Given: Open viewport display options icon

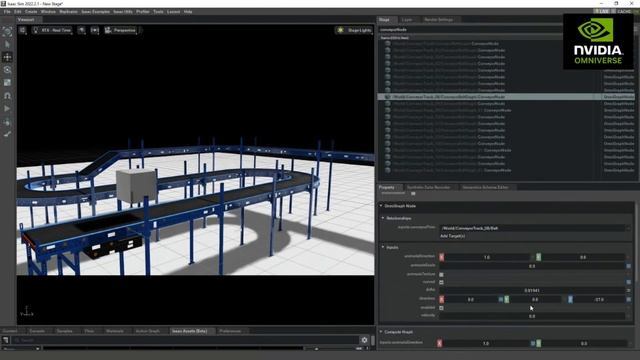Looking at the screenshot, I should point(82,30).
